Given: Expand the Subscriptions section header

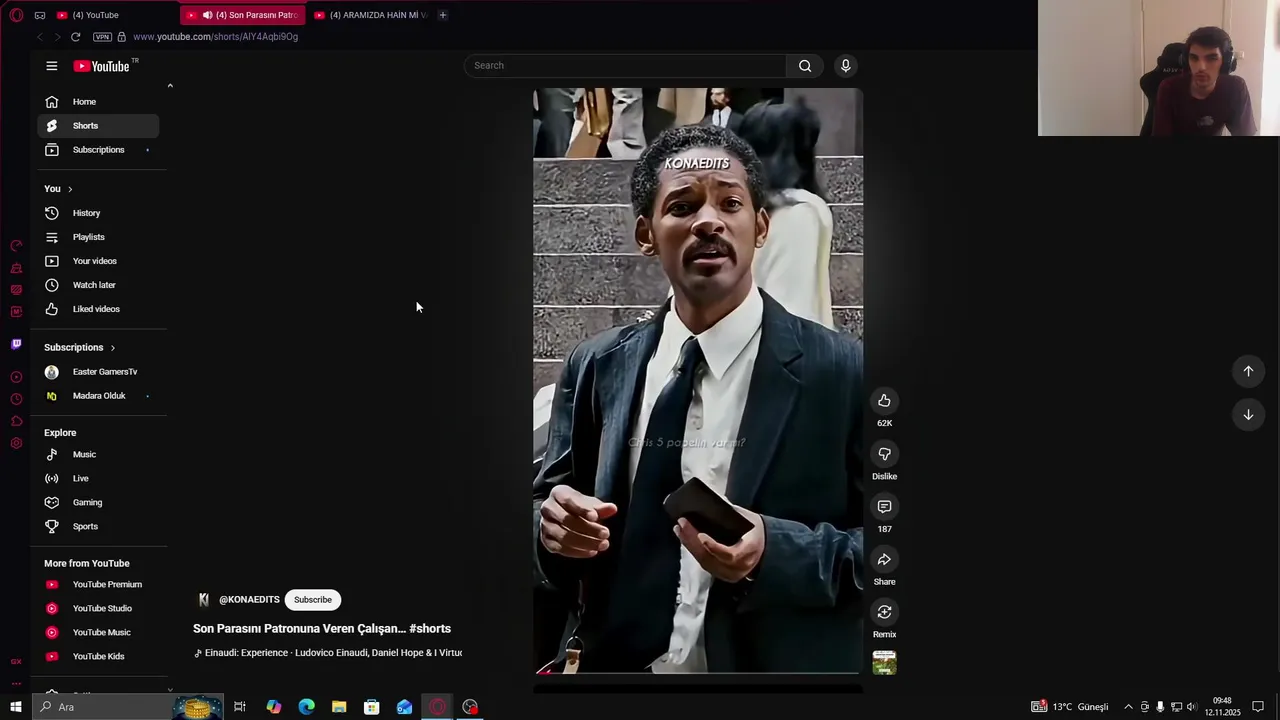Looking at the screenshot, I should tap(80, 348).
